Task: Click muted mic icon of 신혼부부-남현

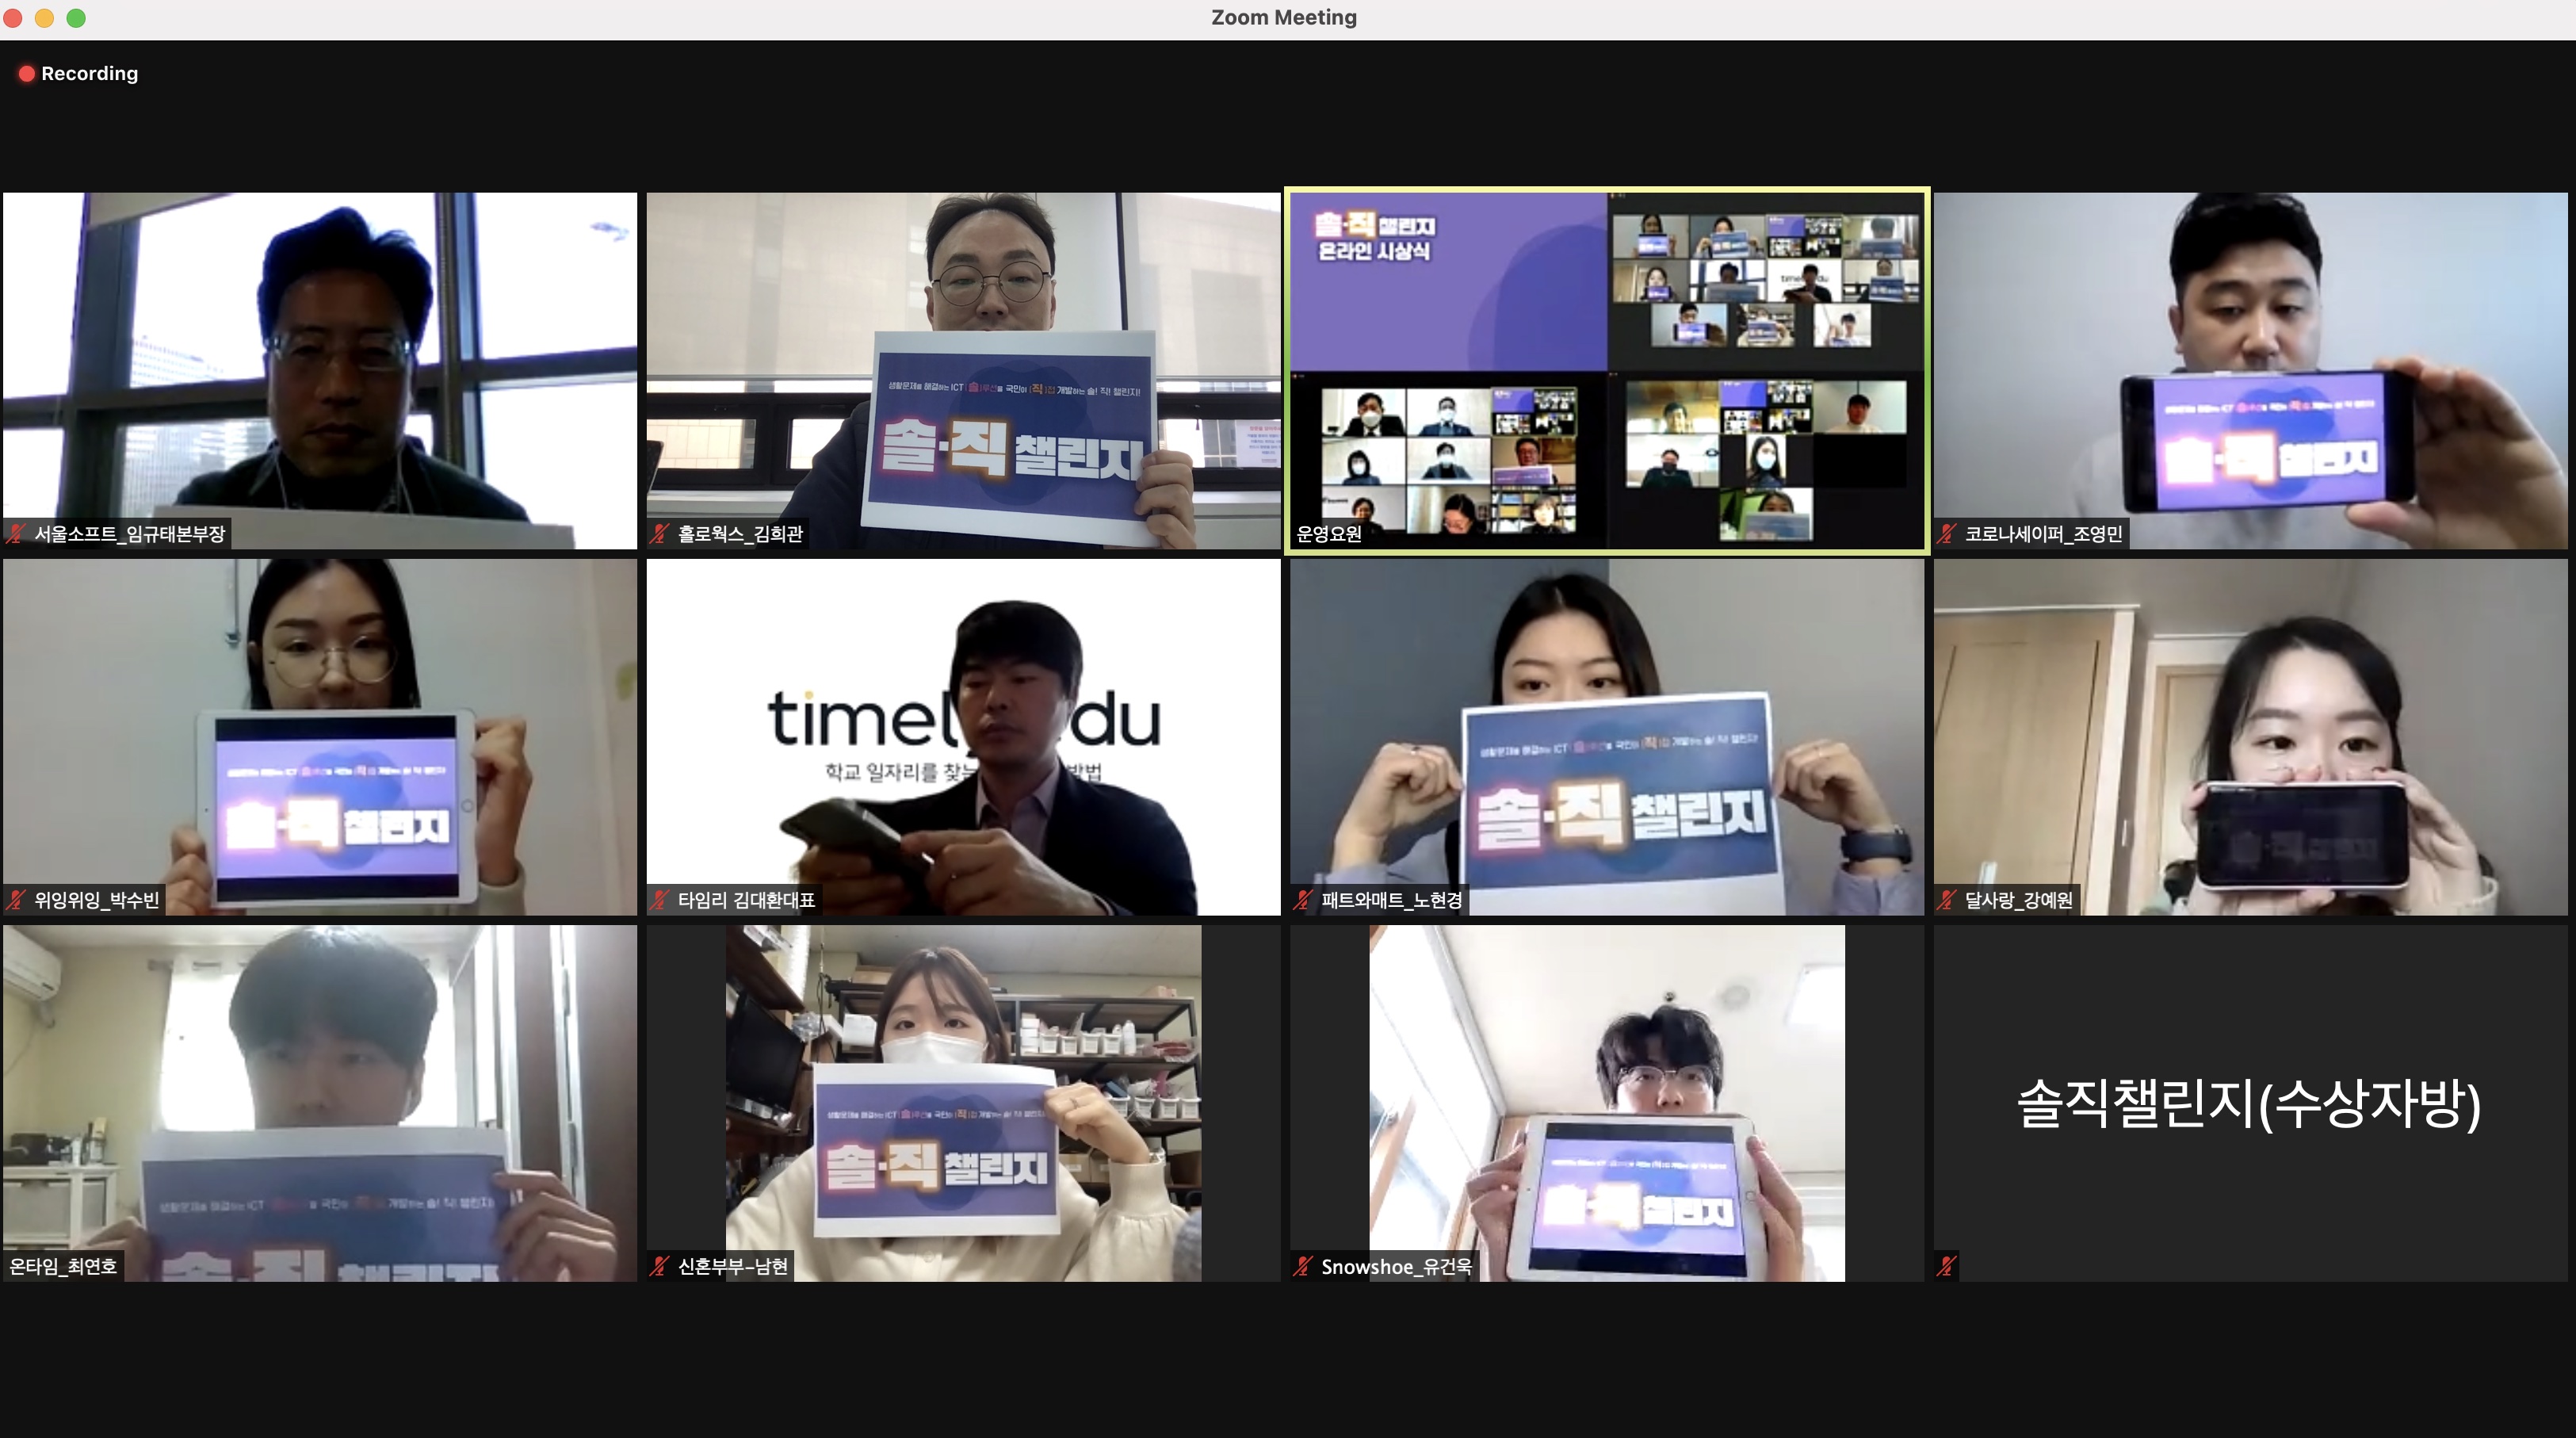Action: click(x=658, y=1266)
